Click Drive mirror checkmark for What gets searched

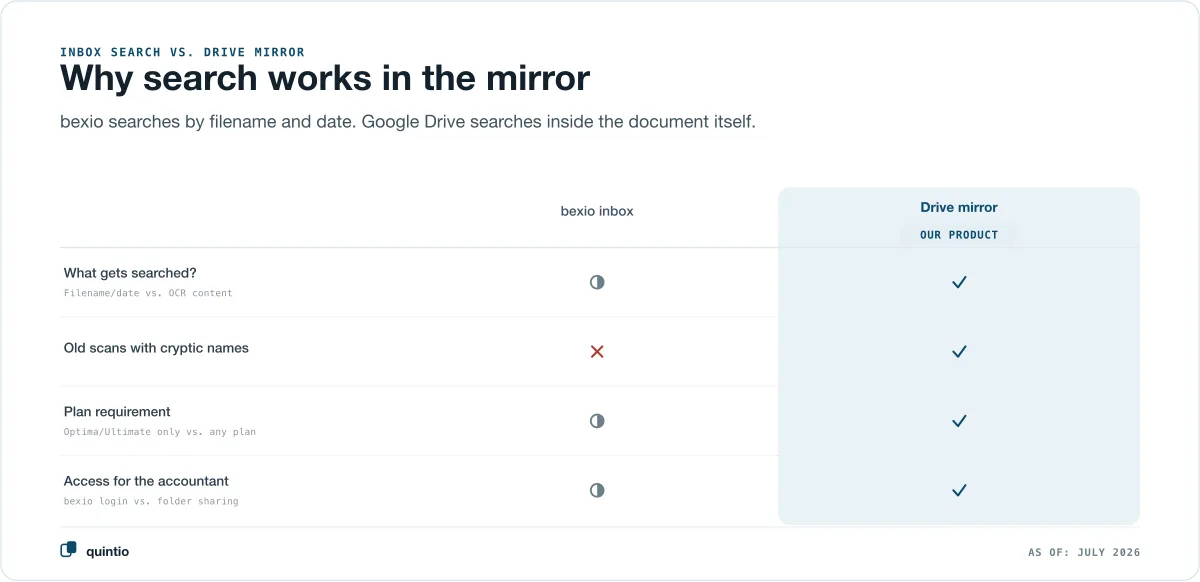pos(959,282)
